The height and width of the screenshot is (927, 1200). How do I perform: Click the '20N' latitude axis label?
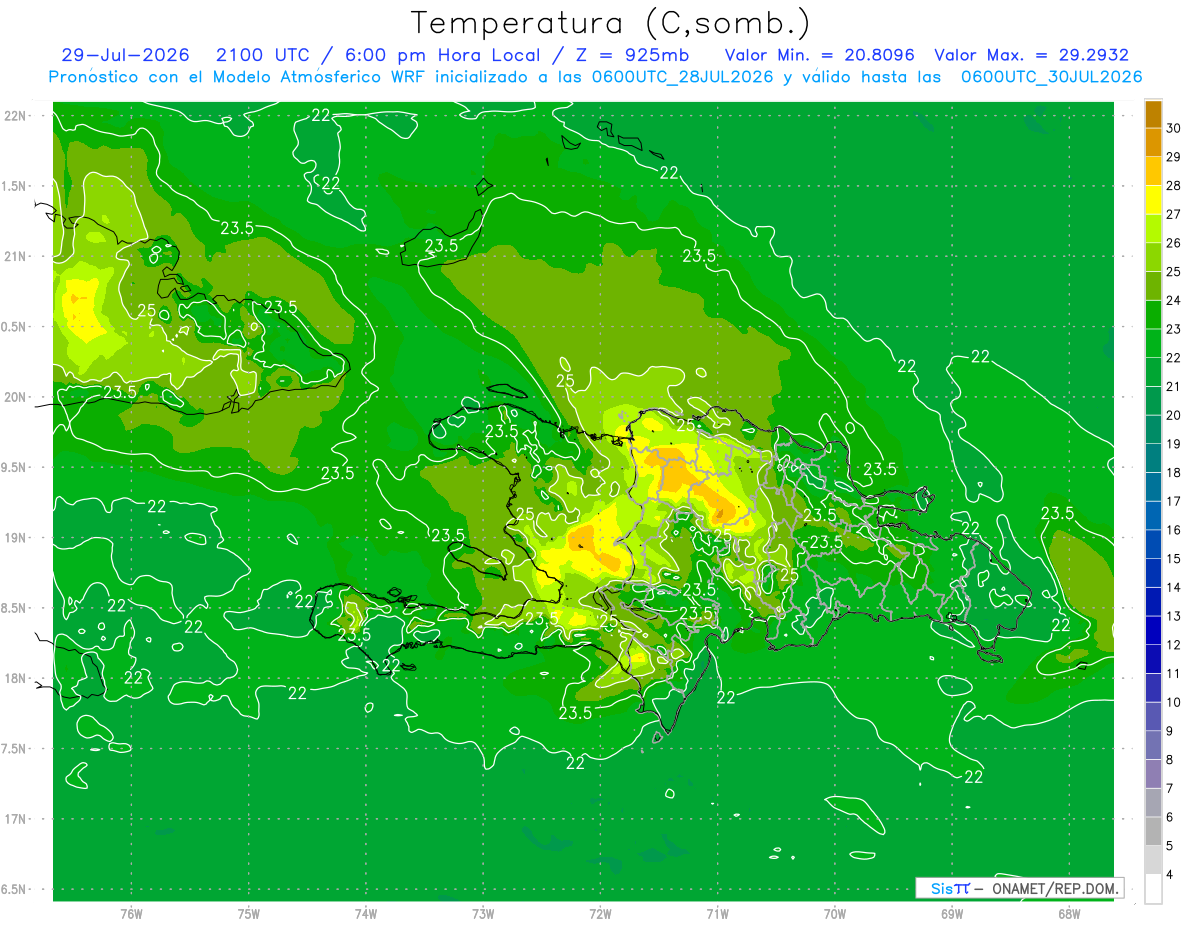pos(16,397)
